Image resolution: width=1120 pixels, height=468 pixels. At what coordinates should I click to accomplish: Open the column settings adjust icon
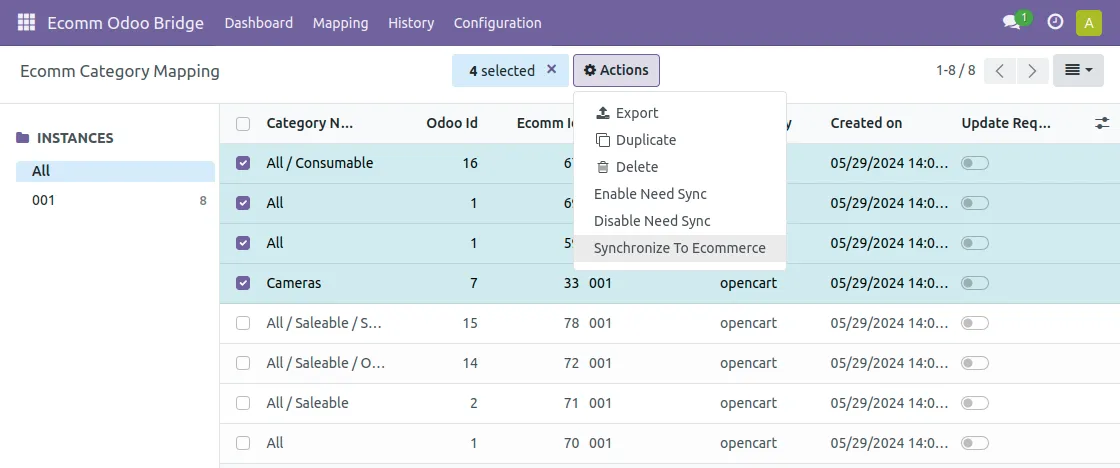point(1102,123)
